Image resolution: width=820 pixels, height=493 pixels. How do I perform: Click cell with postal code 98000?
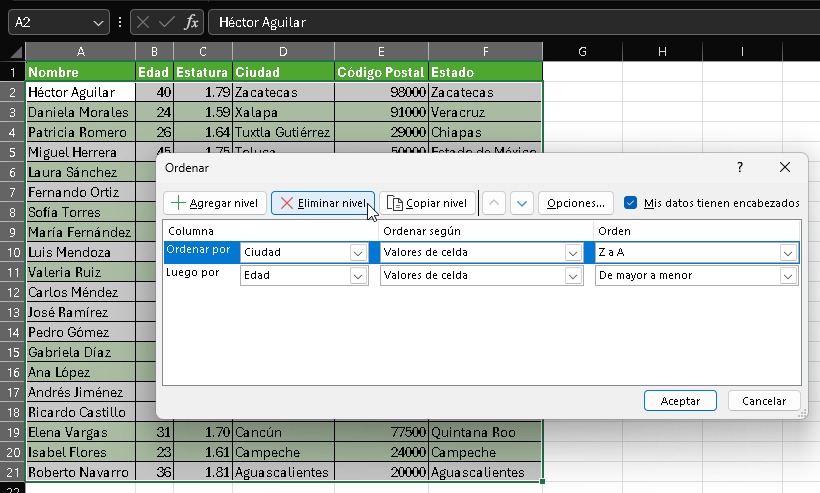(x=381, y=92)
